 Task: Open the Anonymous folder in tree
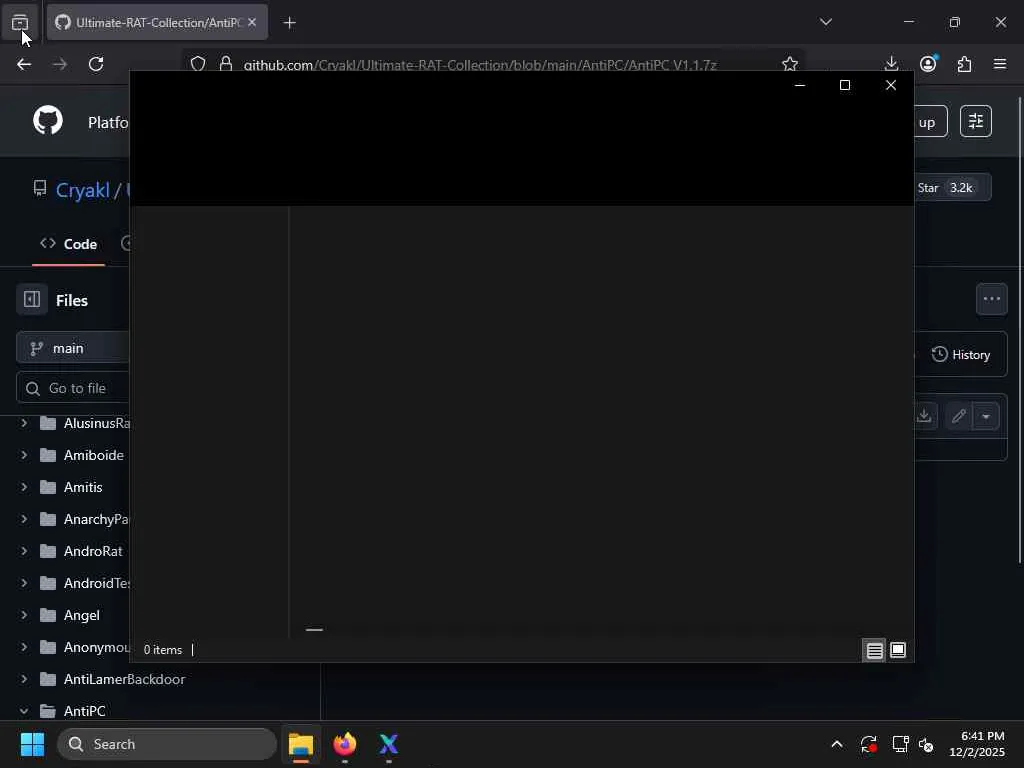(85, 647)
